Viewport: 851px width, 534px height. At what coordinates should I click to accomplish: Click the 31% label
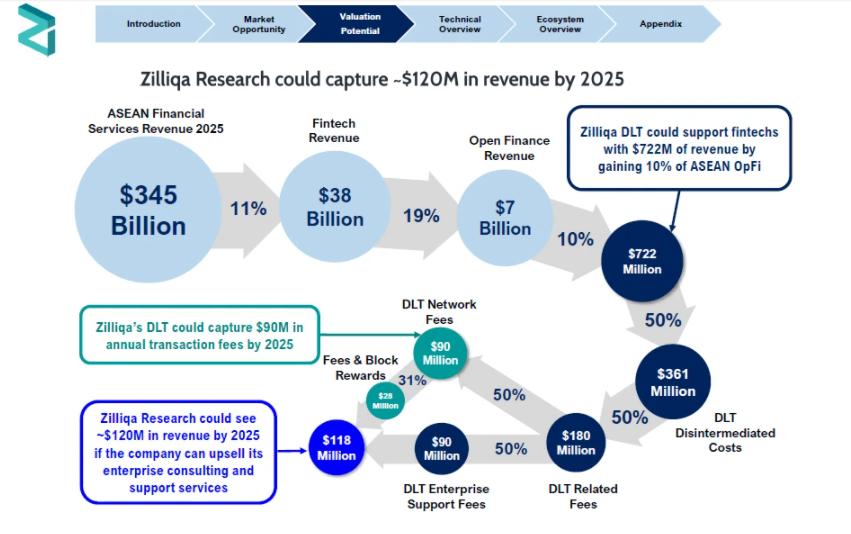pyautogui.click(x=412, y=380)
